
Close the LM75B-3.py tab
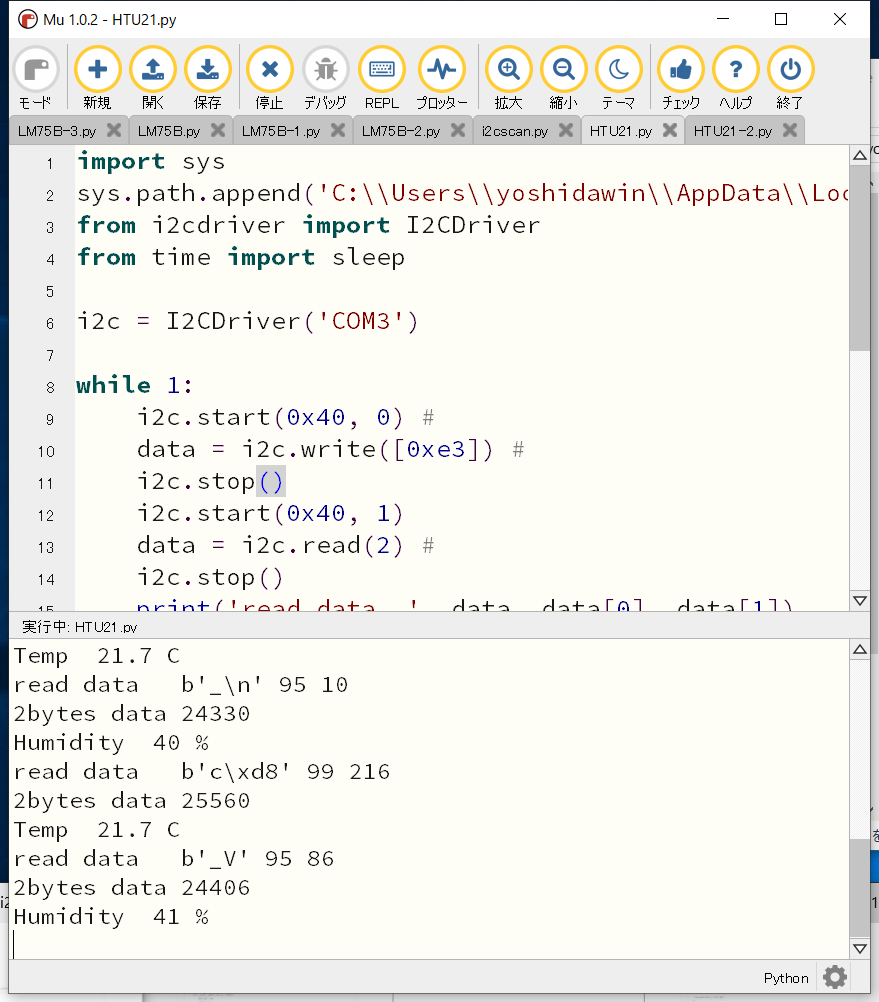point(114,130)
